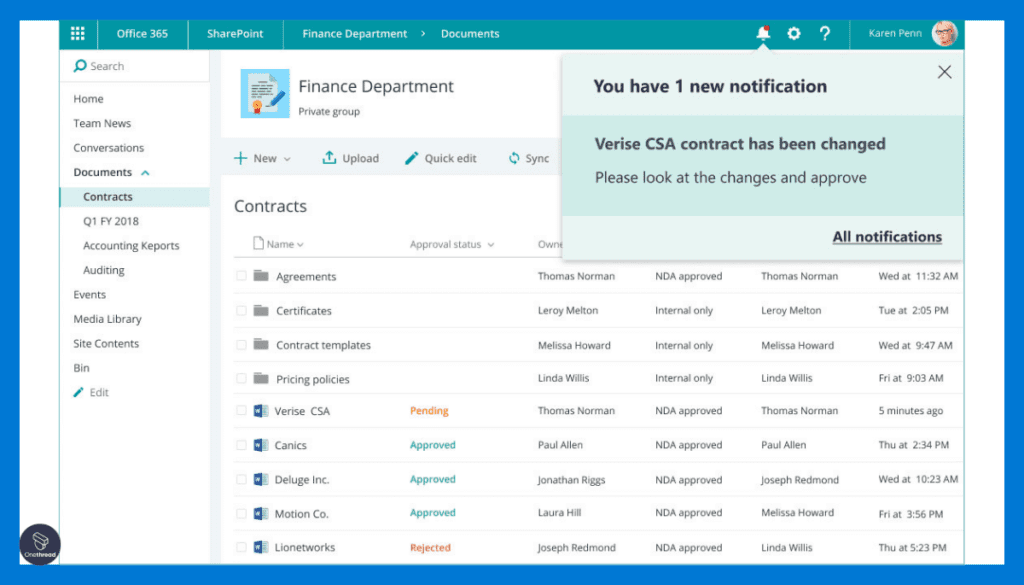Select the Pricing policies row checkbox
The height and width of the screenshot is (585, 1024).
click(x=241, y=378)
